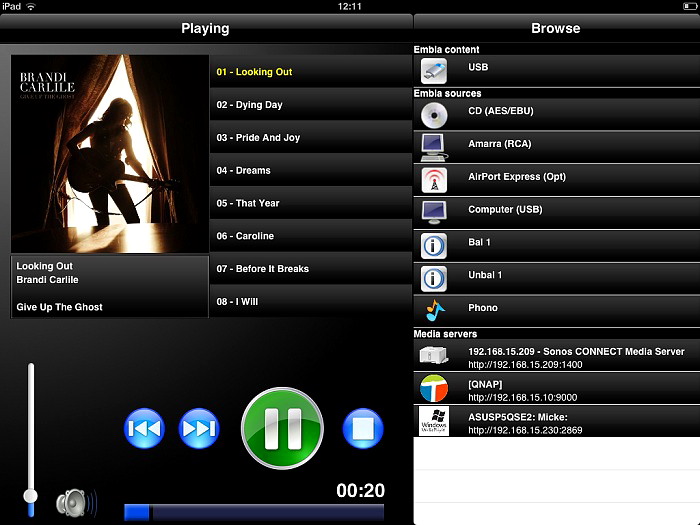Select the CD (AES/EBU) source
Viewport: 700px width, 525px height.
click(557, 115)
